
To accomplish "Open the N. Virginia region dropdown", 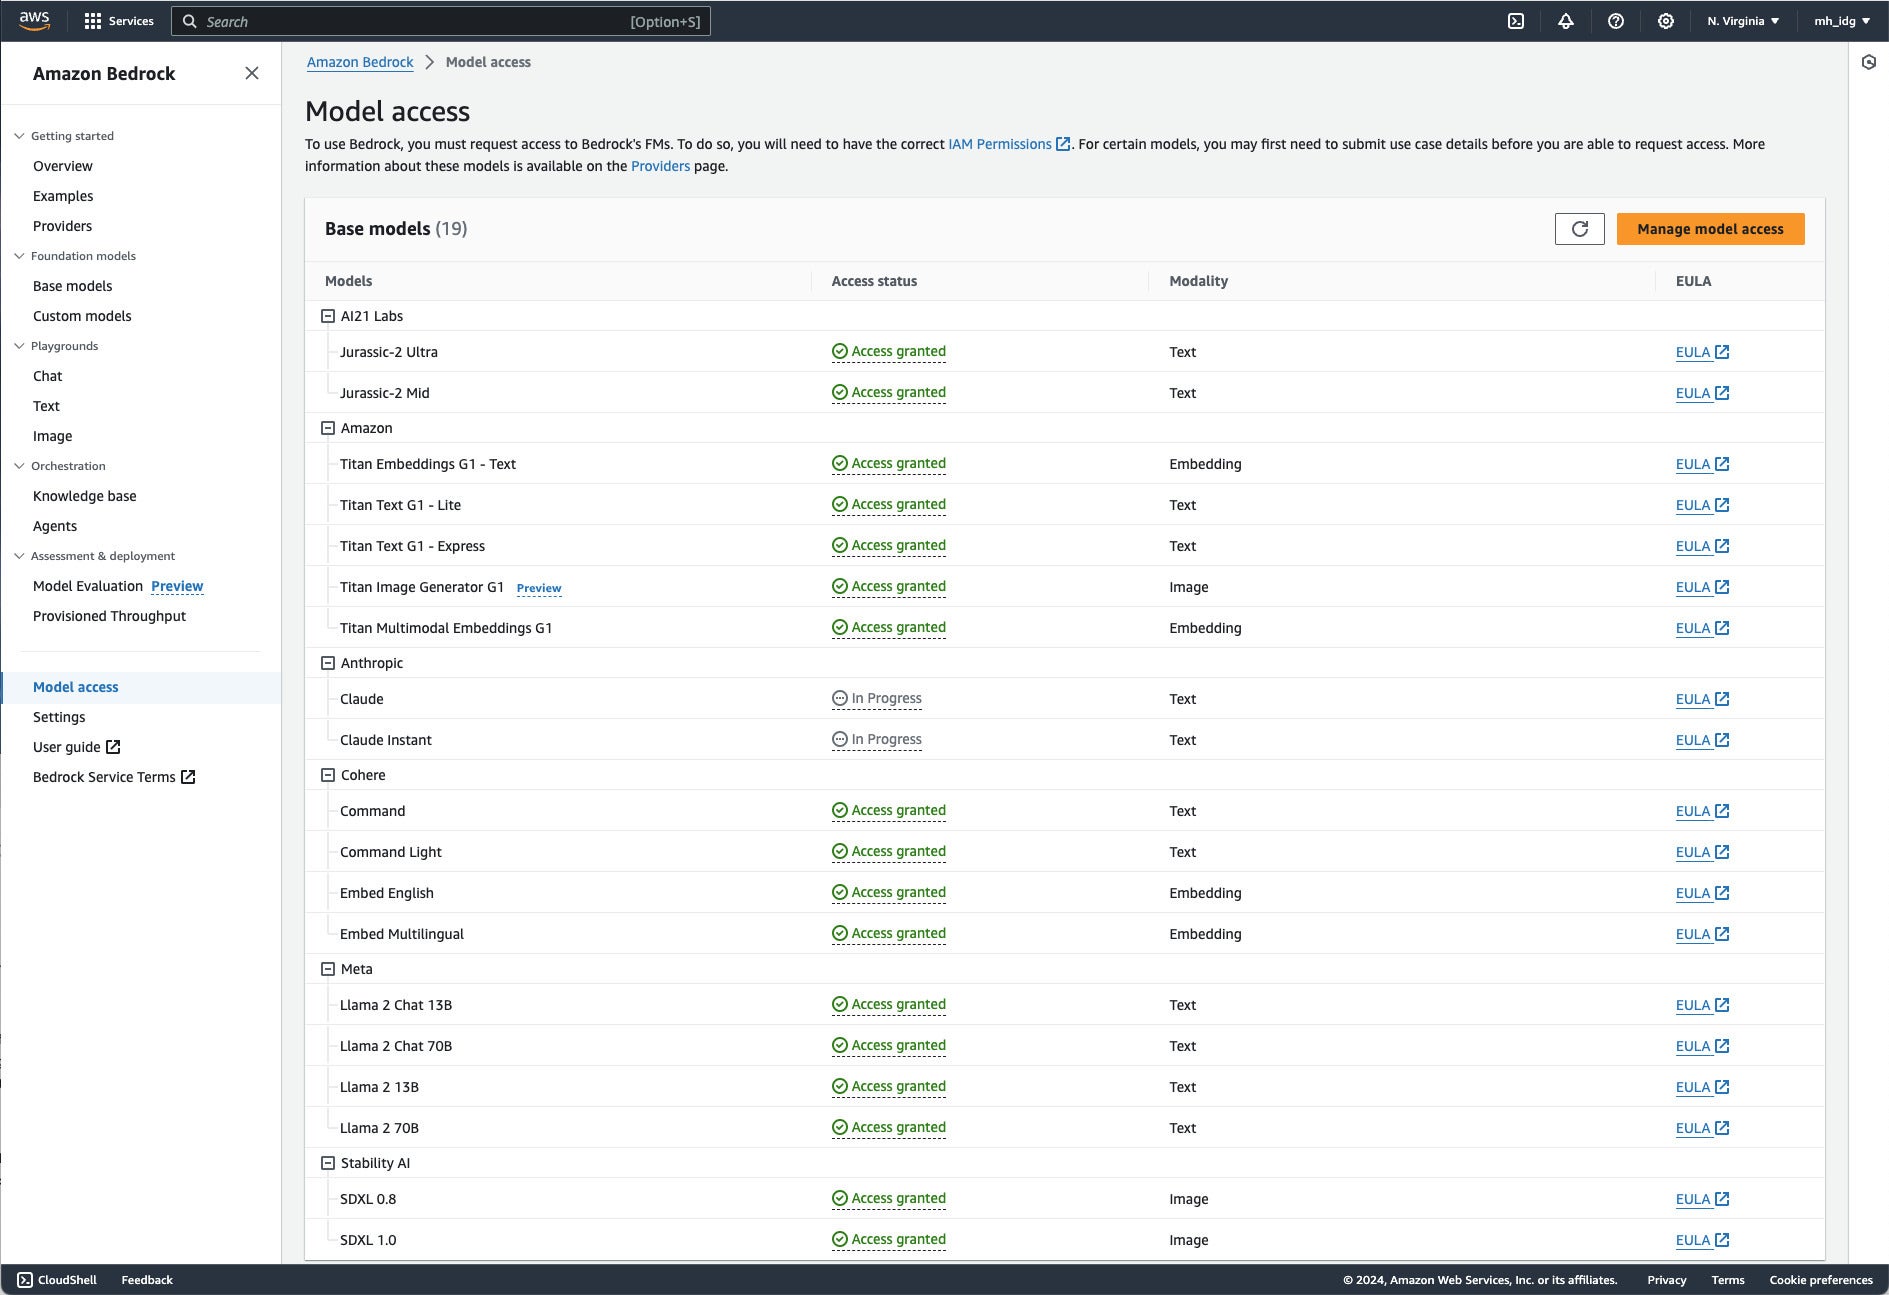I will point(1743,21).
